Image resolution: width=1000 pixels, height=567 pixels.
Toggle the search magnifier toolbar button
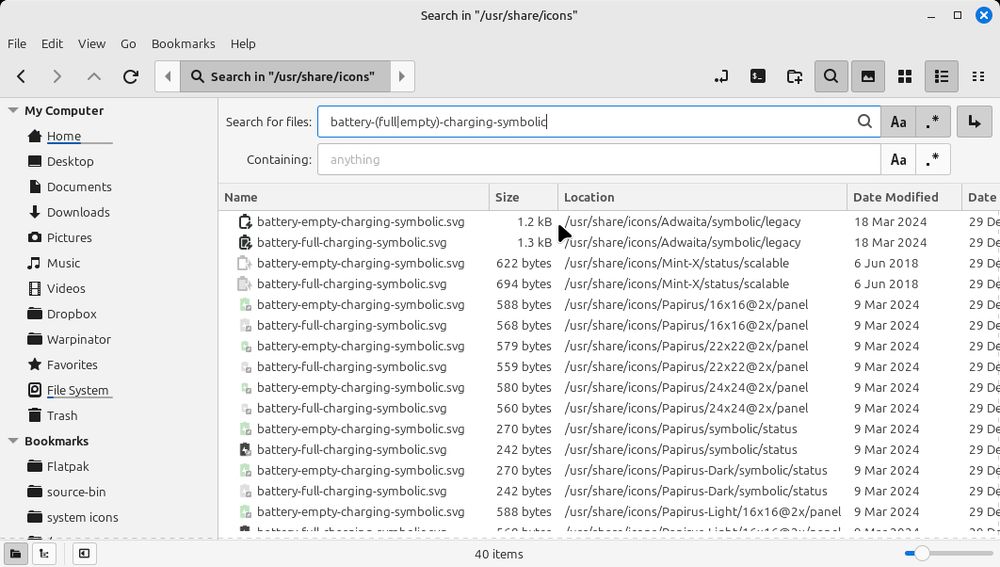tap(831, 77)
